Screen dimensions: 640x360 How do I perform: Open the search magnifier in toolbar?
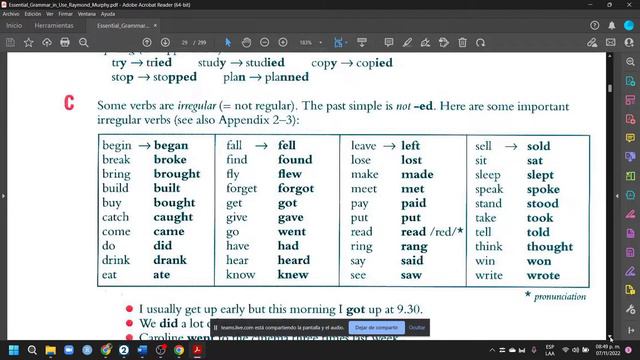(84, 42)
